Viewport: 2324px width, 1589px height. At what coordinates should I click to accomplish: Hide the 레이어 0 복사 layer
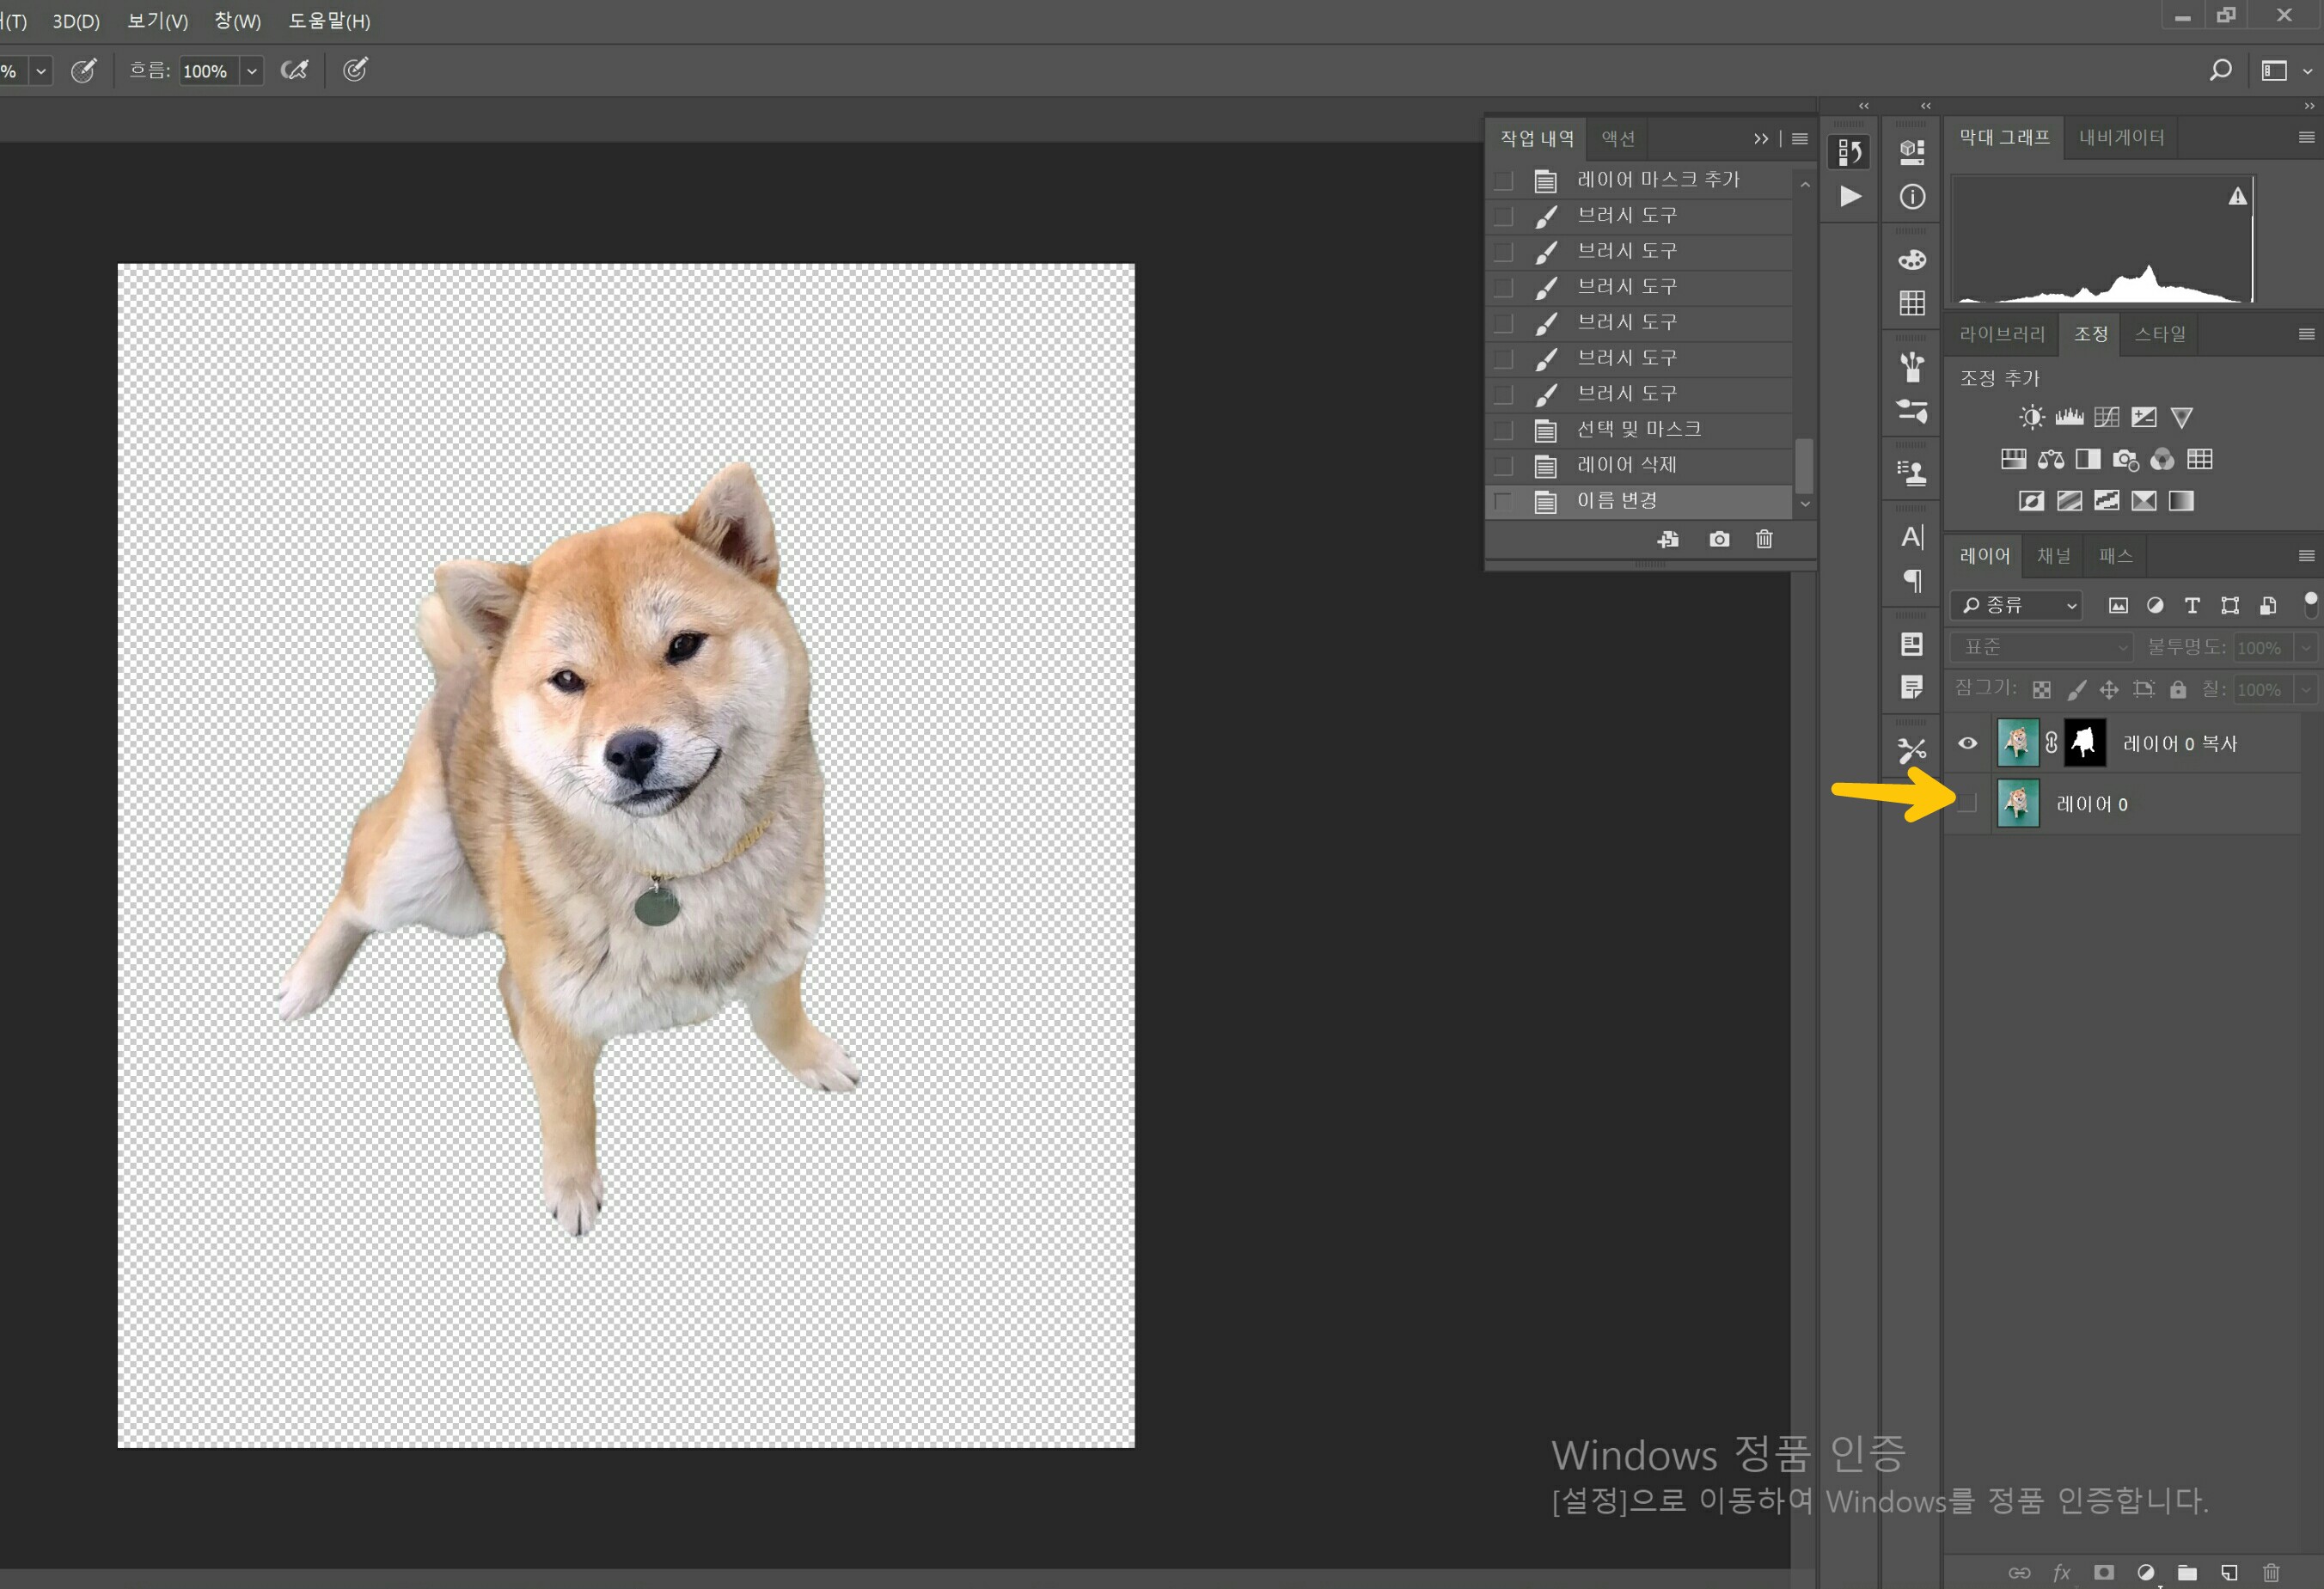[1967, 743]
